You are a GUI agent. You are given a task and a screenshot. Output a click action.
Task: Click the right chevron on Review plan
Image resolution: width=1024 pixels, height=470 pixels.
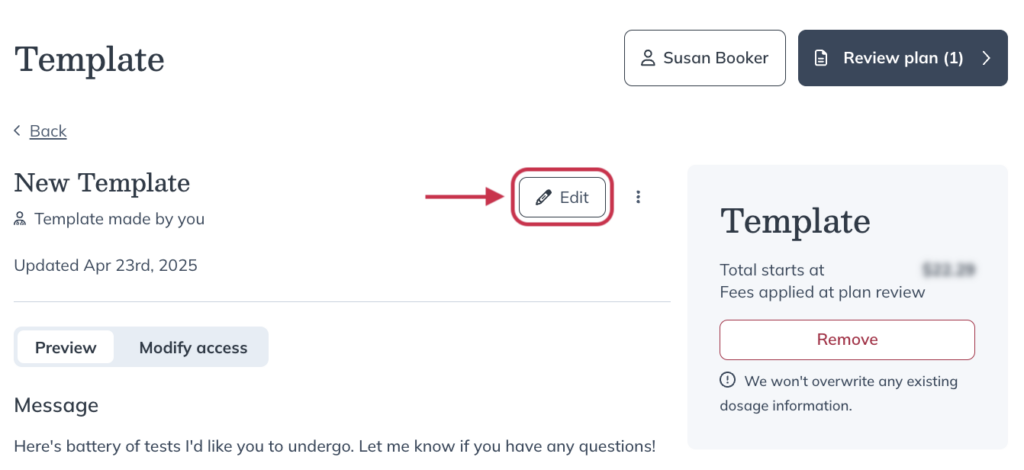tap(986, 58)
